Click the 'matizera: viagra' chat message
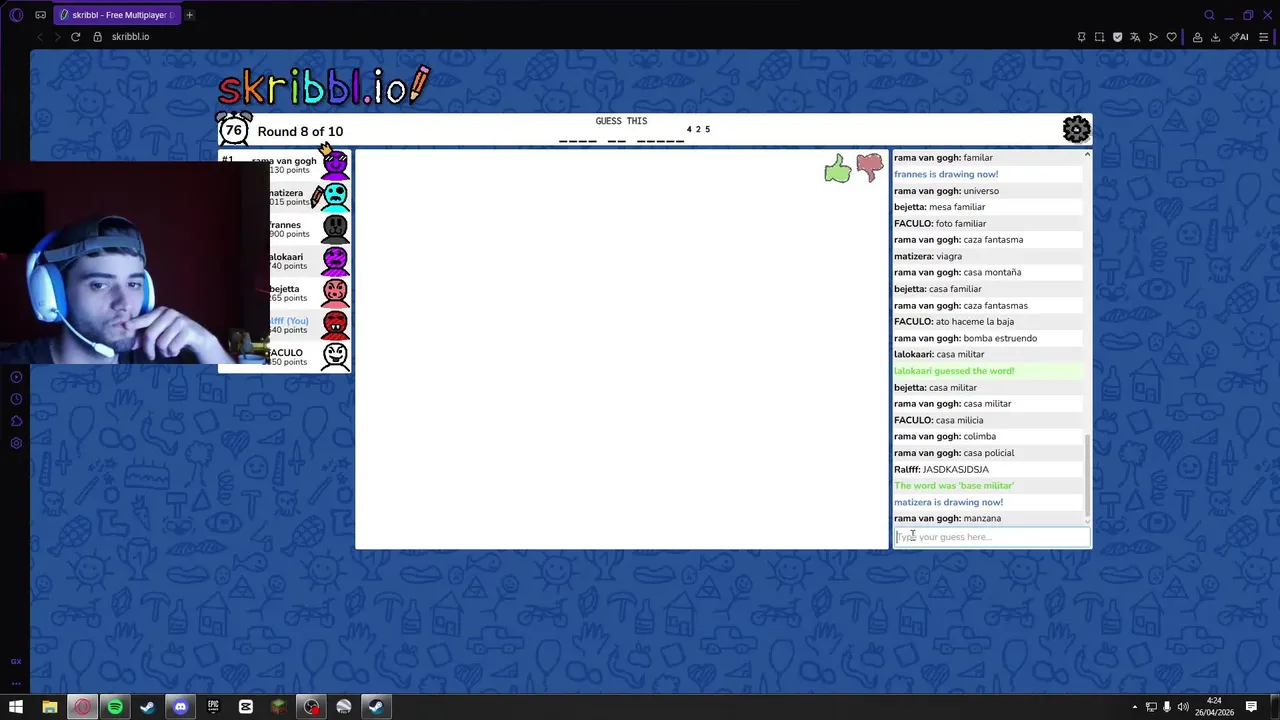This screenshot has width=1280, height=720. (928, 256)
